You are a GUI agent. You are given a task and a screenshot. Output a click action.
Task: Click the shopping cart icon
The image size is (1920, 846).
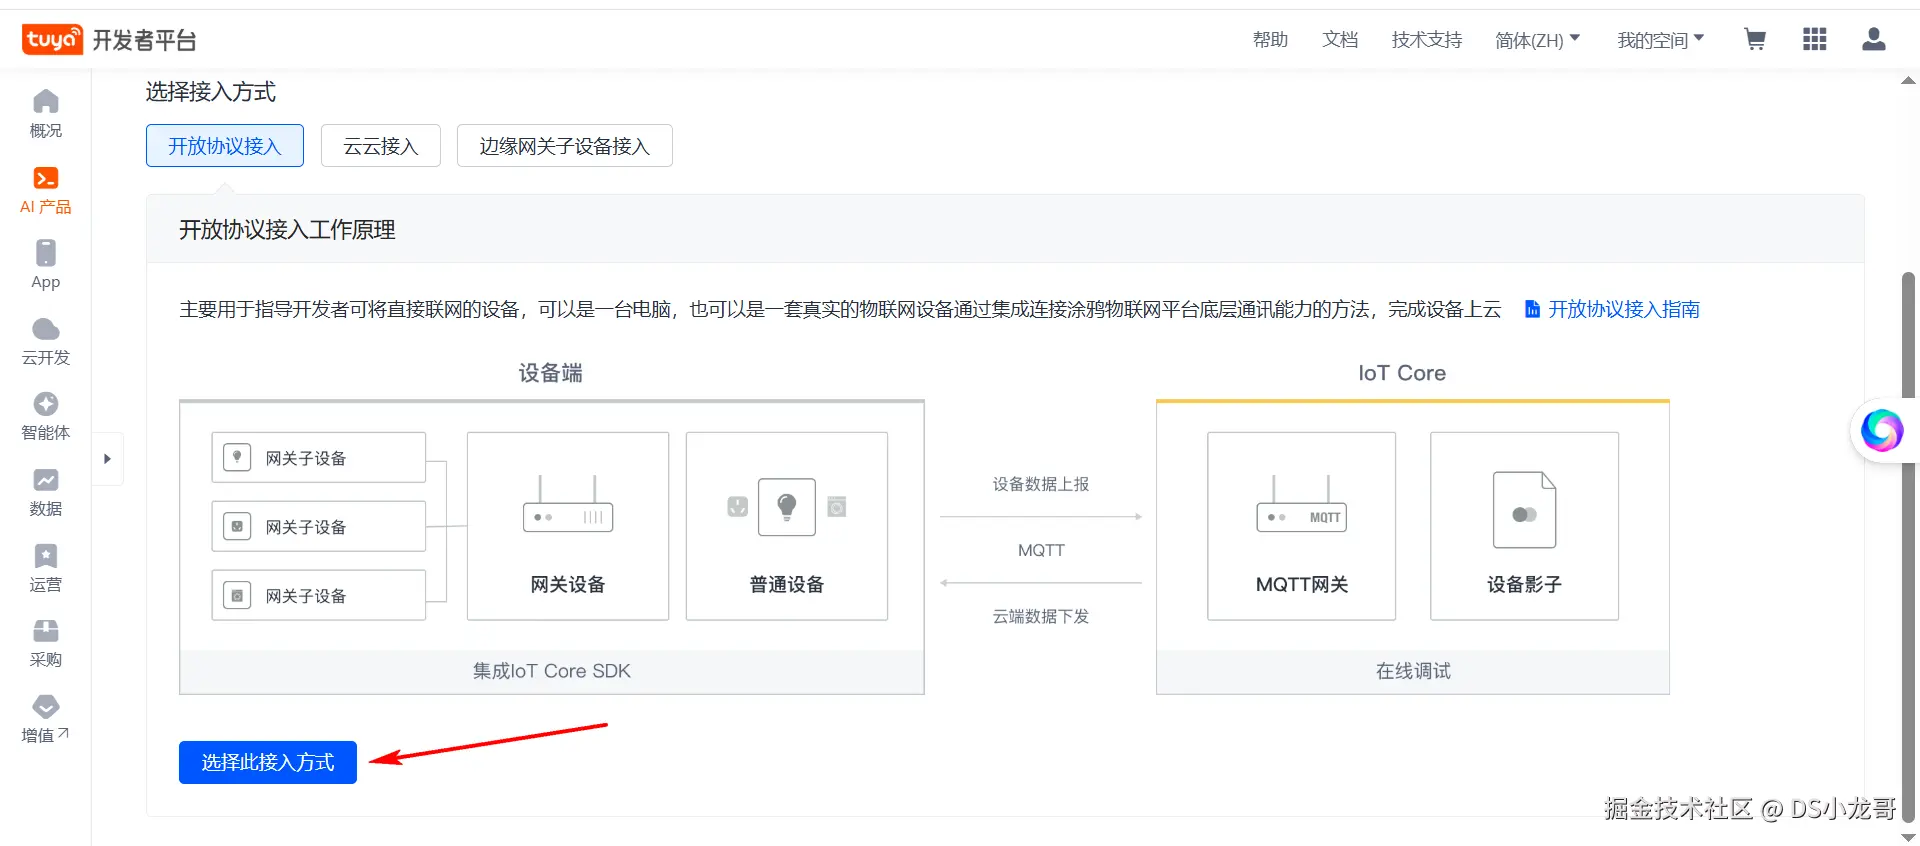[1755, 39]
